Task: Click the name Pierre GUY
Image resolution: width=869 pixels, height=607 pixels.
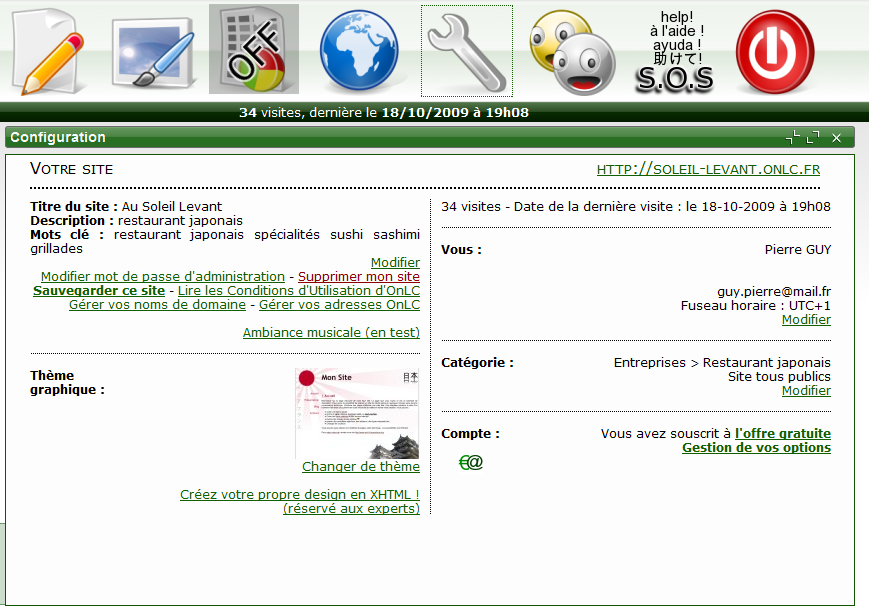Action: click(798, 249)
